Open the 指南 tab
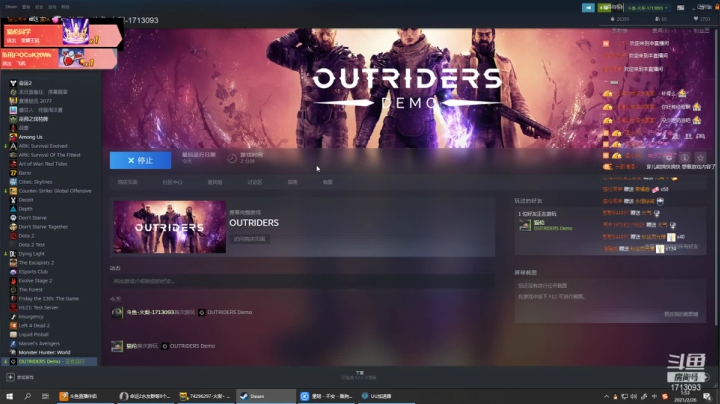The image size is (720, 404). click(292, 182)
